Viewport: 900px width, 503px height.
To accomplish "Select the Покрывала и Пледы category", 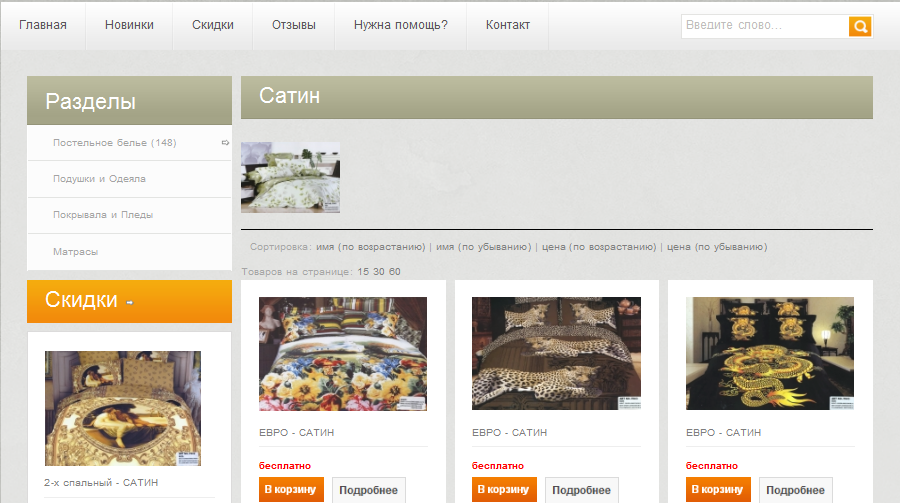I will (x=103, y=215).
